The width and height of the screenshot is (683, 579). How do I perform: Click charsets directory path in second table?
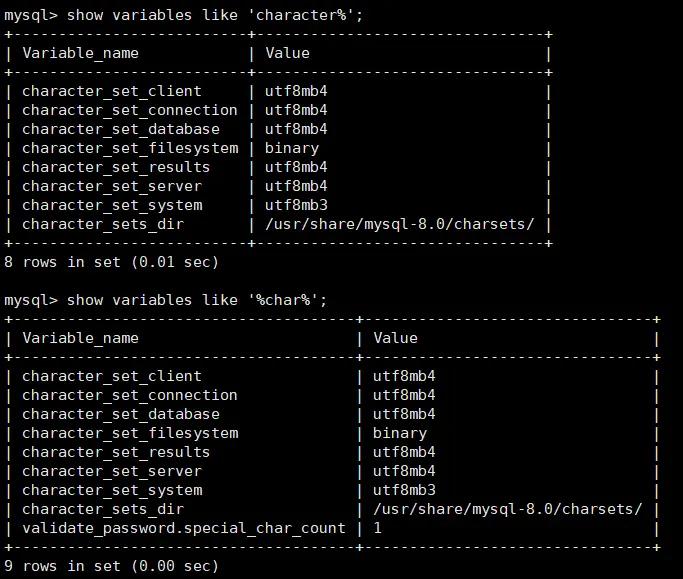(508, 509)
